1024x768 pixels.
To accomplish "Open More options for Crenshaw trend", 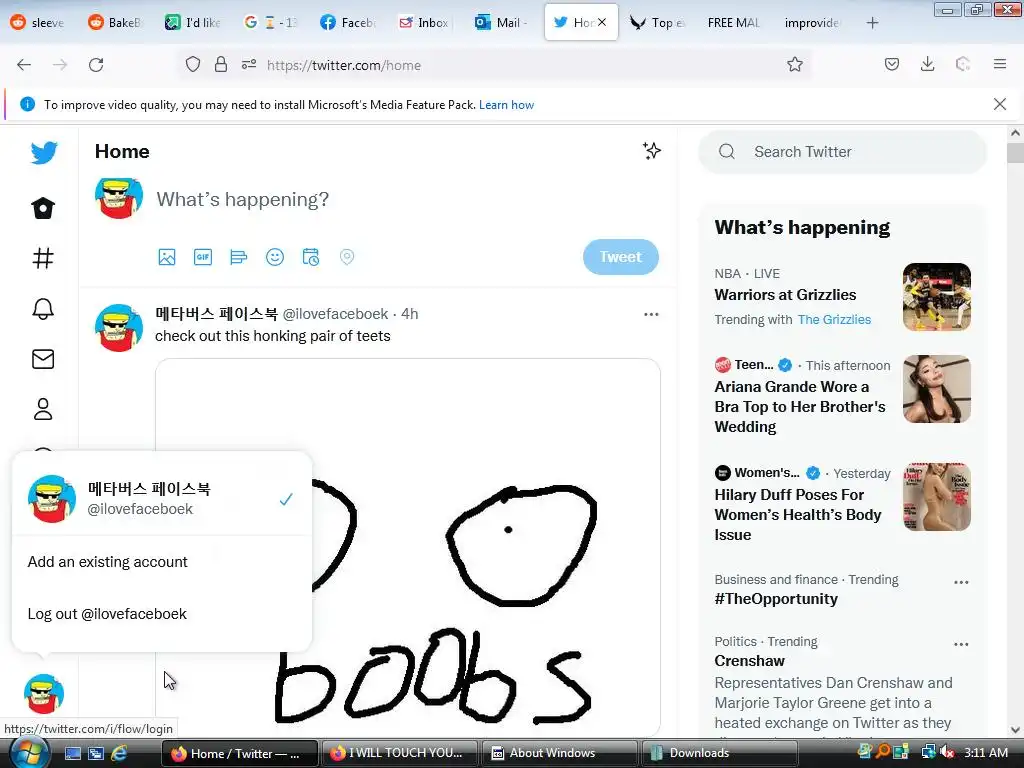I will [x=961, y=644].
